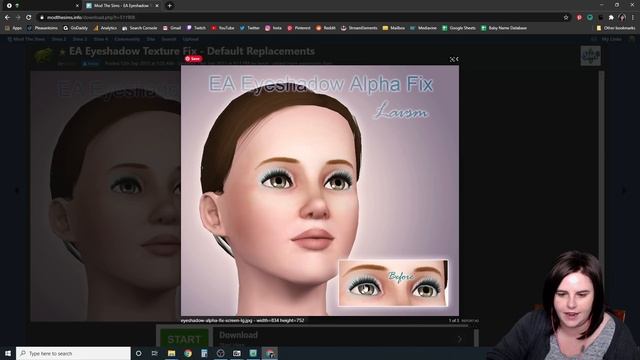Open the GoDaddy bookmark

[76, 28]
